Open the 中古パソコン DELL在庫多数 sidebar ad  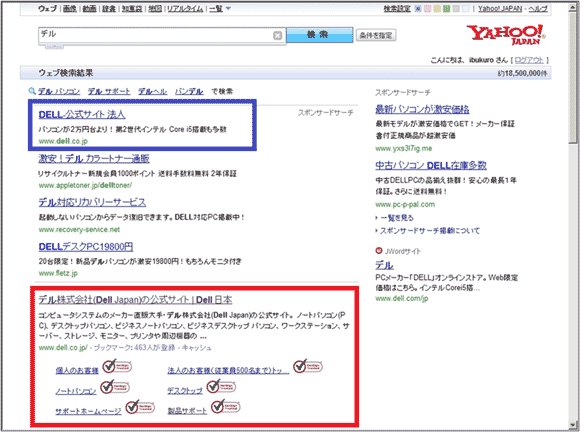[x=431, y=165]
